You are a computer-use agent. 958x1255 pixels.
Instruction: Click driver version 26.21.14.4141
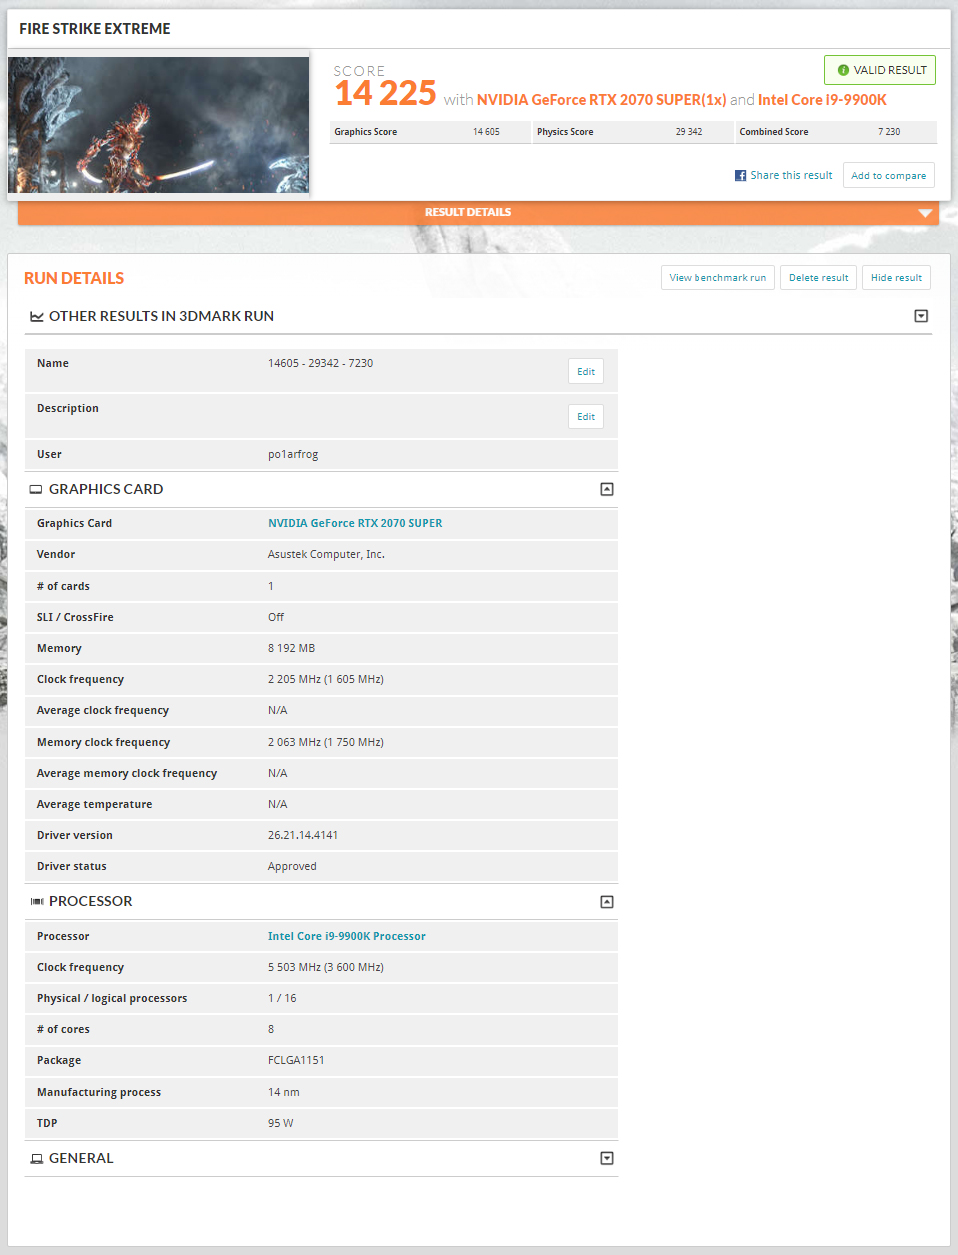303,835
